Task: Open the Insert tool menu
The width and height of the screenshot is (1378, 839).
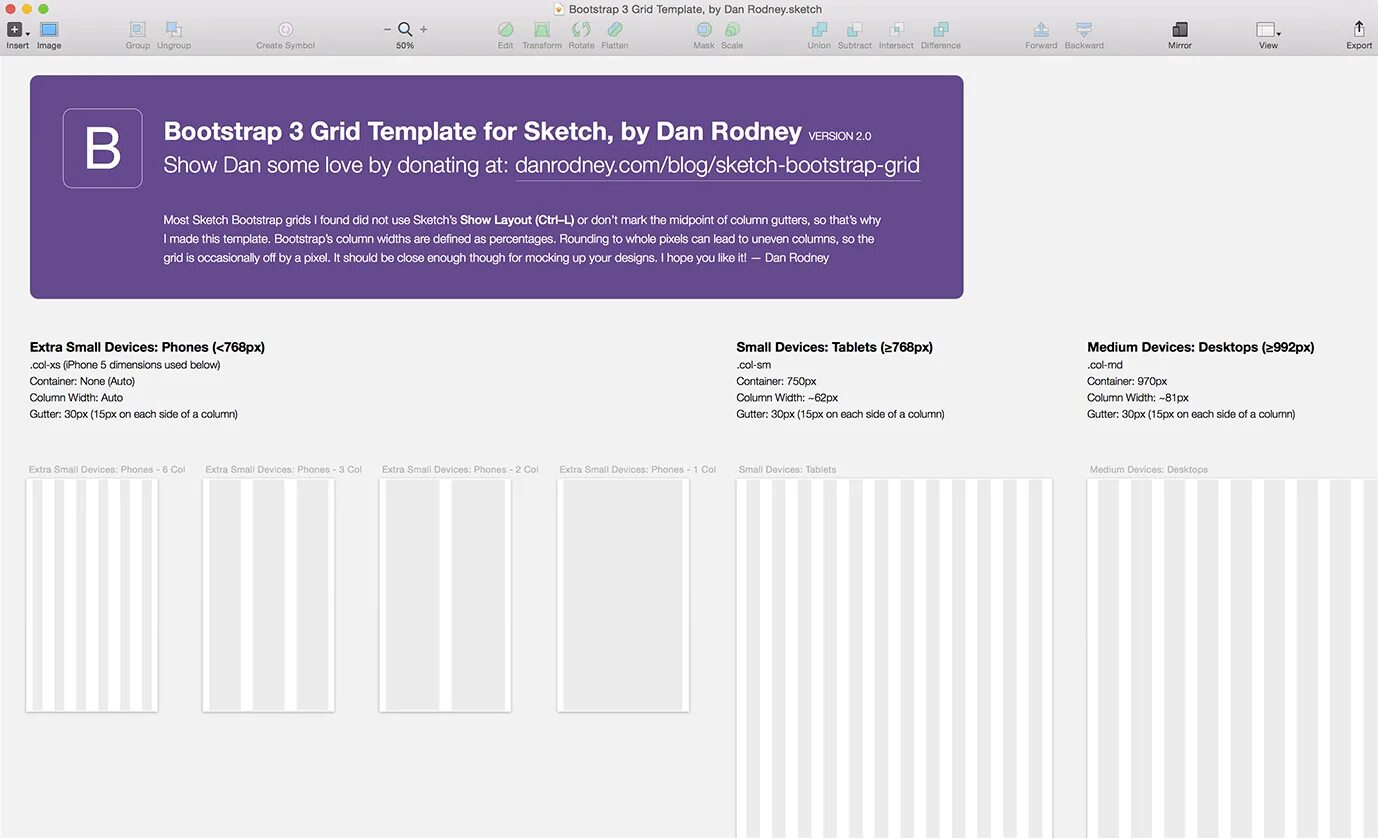Action: click(x=18, y=30)
